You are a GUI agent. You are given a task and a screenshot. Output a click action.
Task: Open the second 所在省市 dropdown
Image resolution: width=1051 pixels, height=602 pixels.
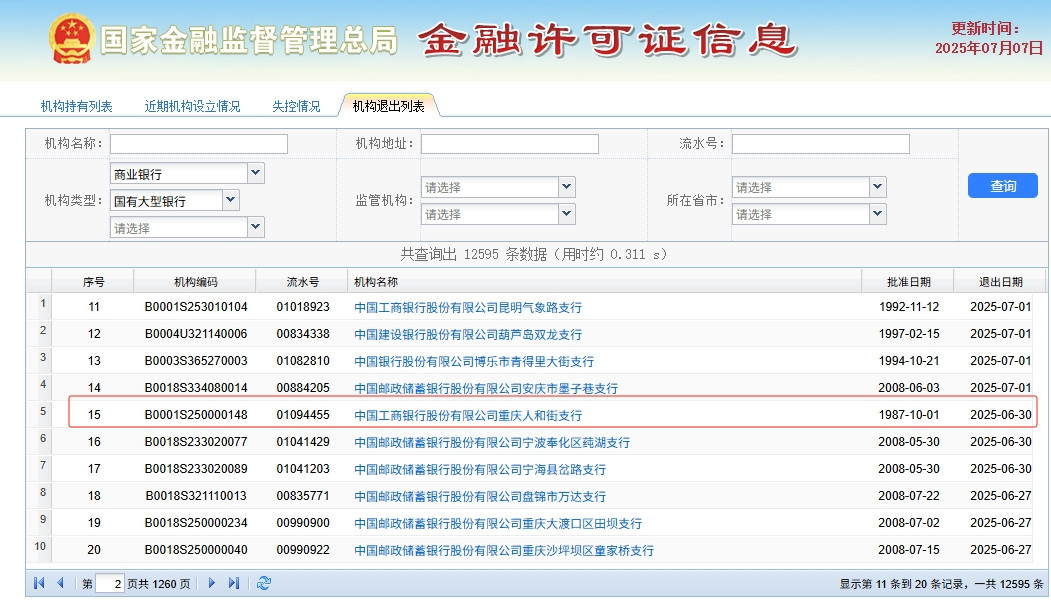click(x=877, y=214)
